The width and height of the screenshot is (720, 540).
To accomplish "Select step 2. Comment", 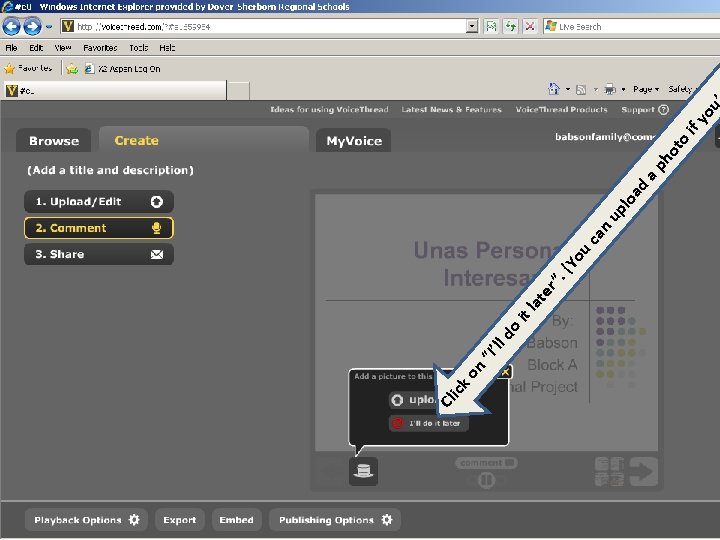I will pos(99,228).
